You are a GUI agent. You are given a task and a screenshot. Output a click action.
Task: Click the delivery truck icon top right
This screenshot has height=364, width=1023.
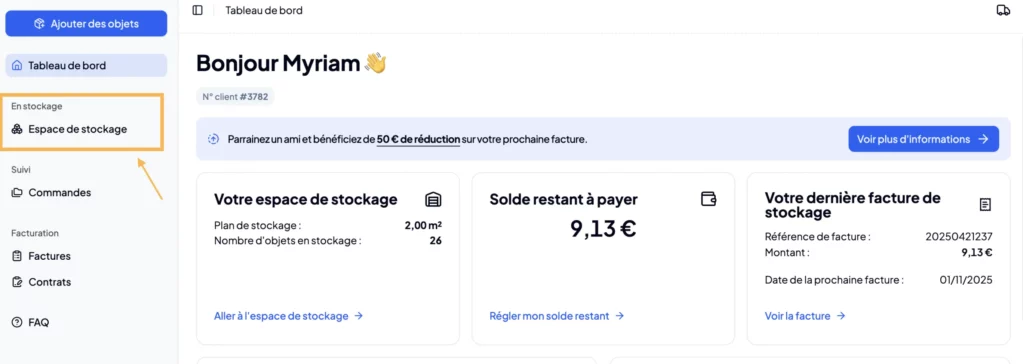tap(1003, 10)
